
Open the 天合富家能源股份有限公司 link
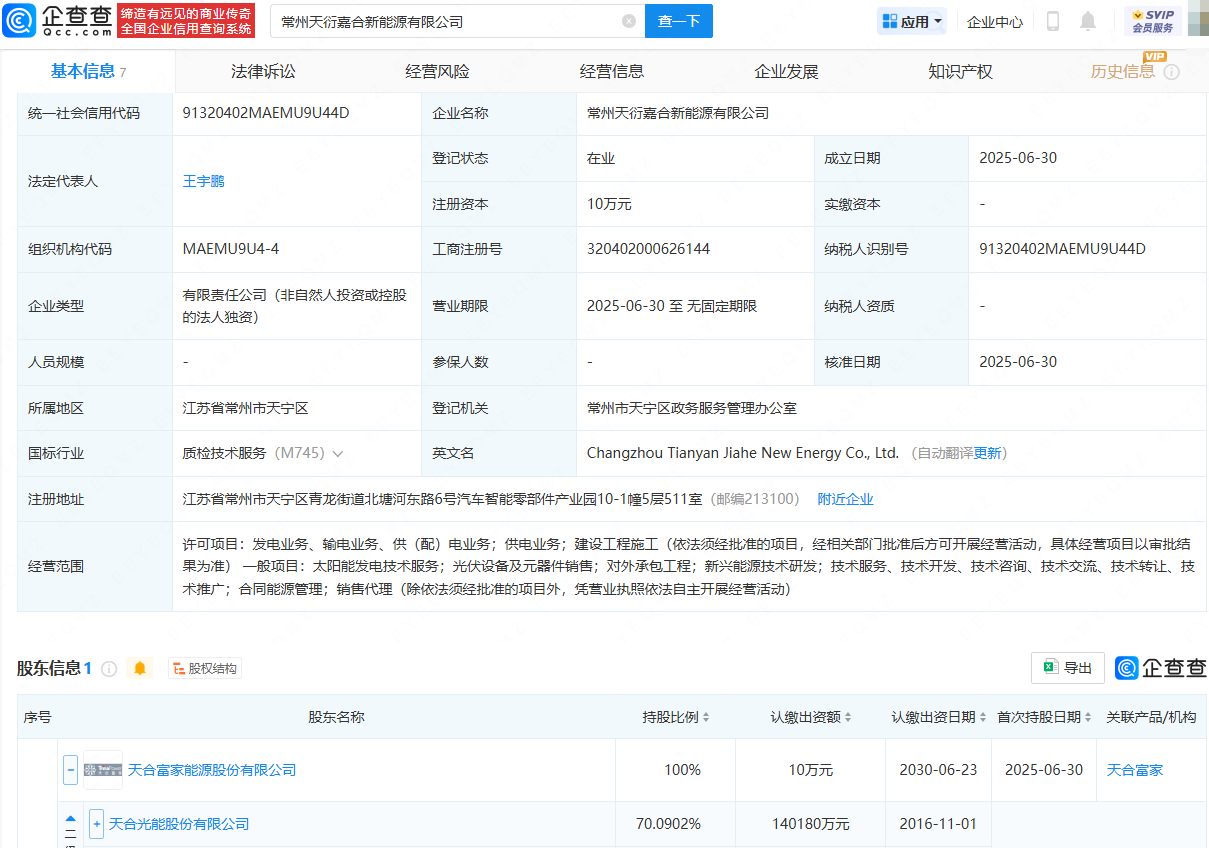[212, 770]
